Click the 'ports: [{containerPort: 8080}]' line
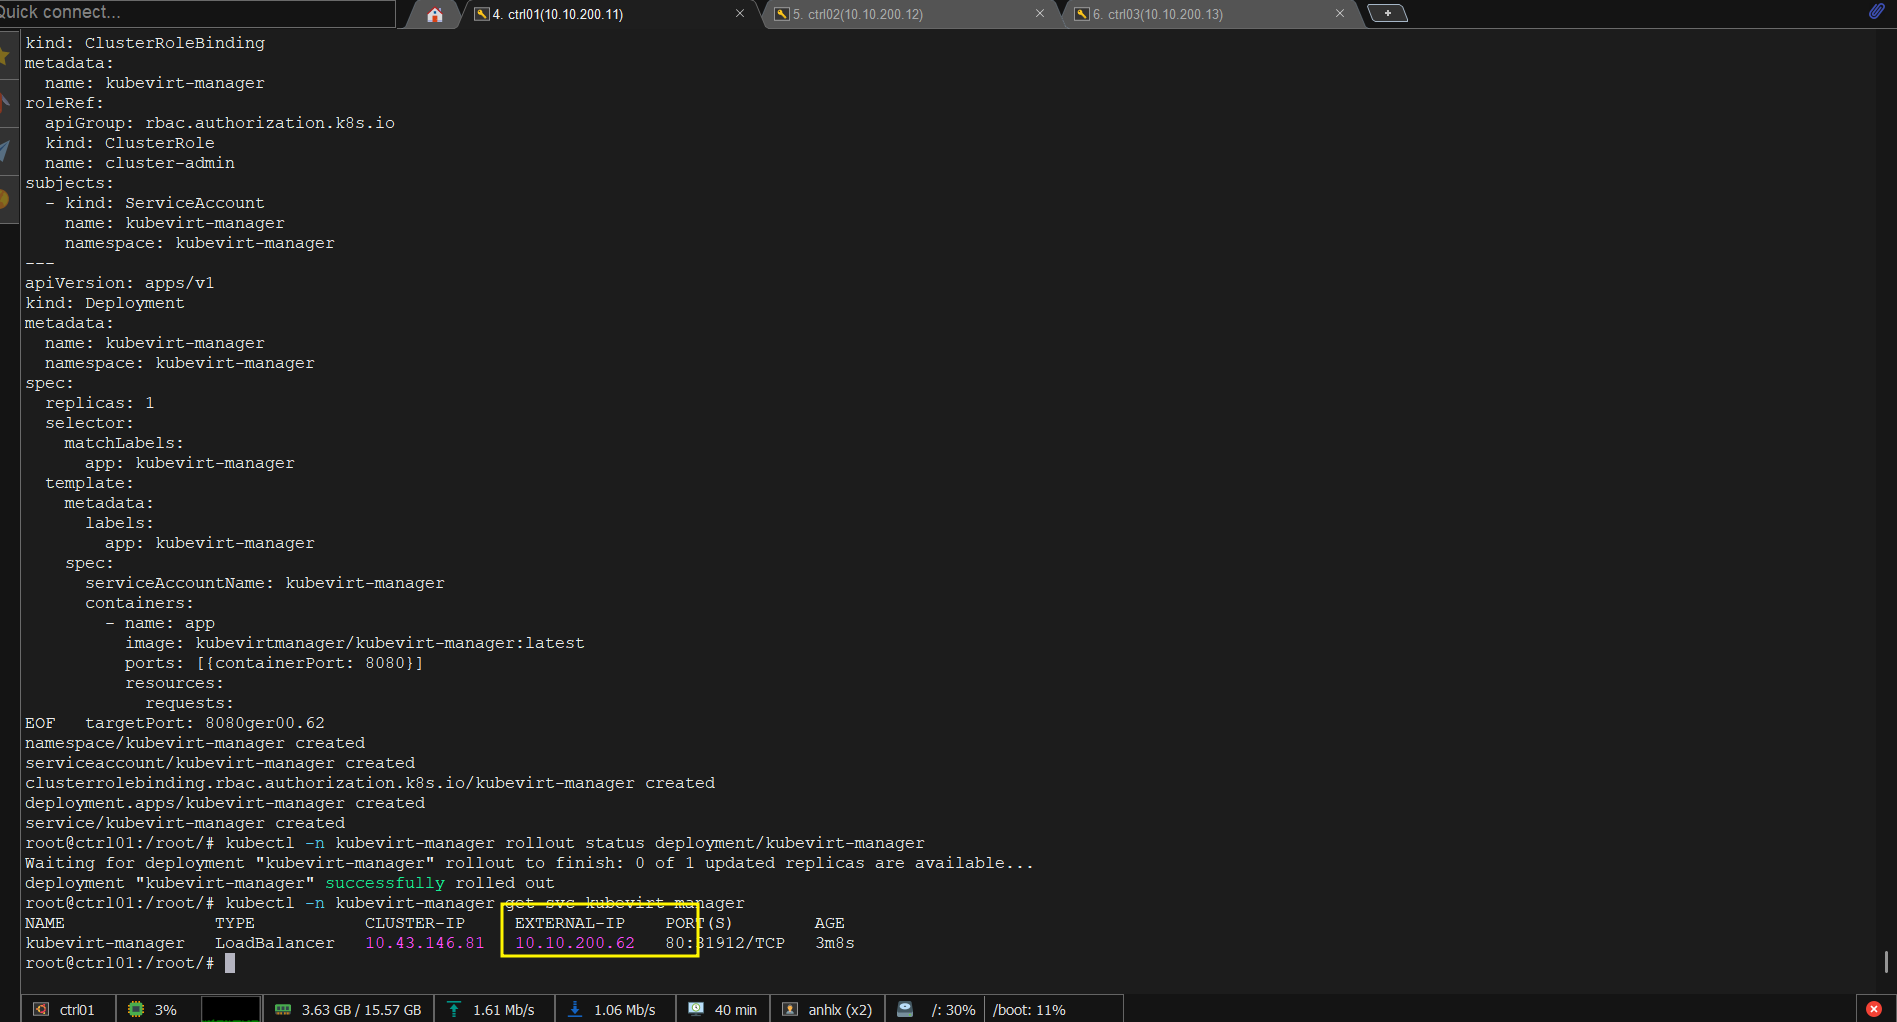Image resolution: width=1897 pixels, height=1022 pixels. coord(275,663)
